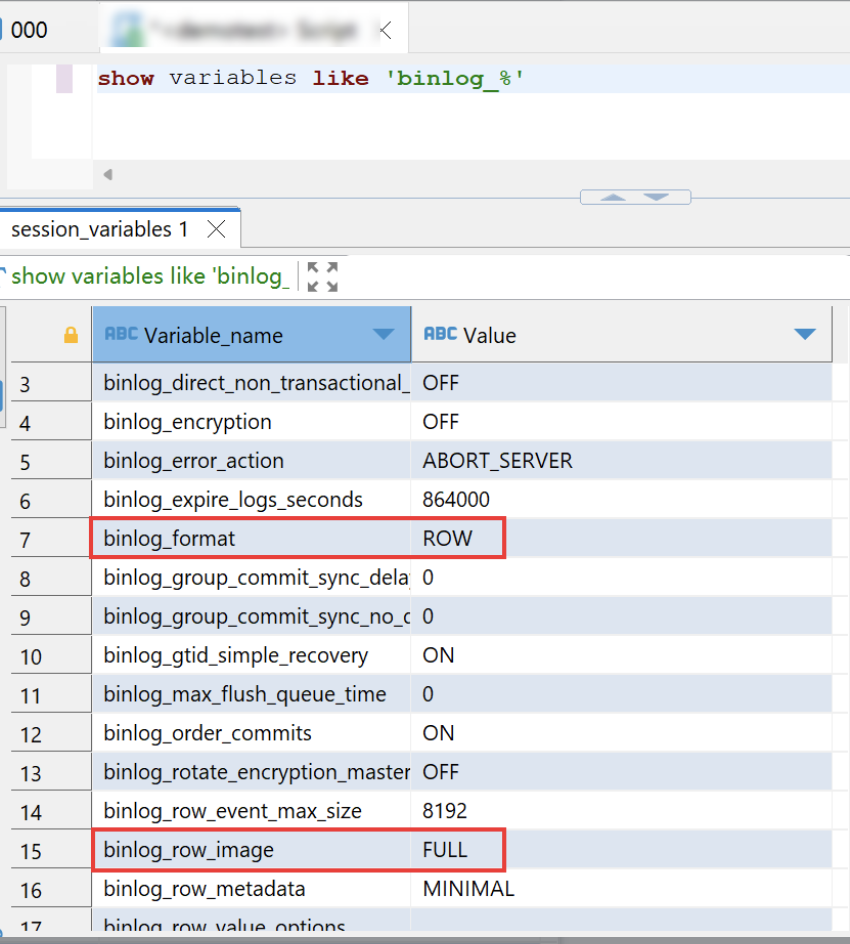Click the pink marker in the editor margin
850x944 pixels.
click(64, 77)
